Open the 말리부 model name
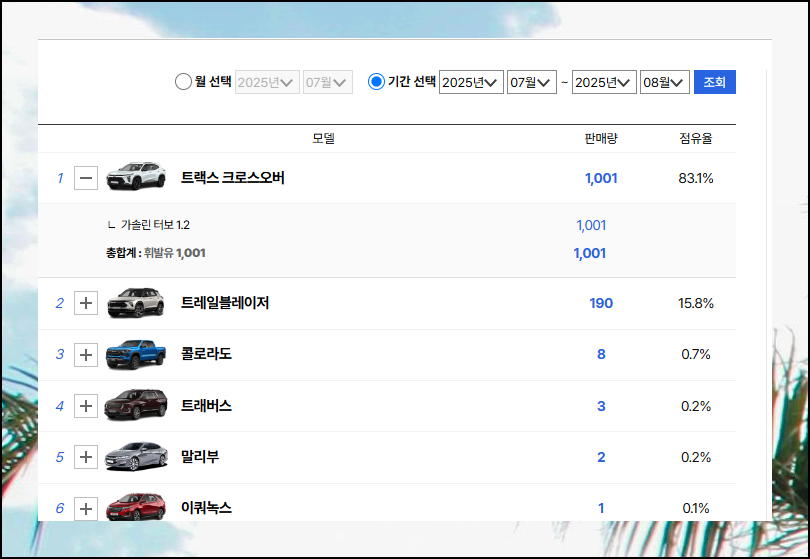Viewport: 810px width, 559px height. click(199, 457)
